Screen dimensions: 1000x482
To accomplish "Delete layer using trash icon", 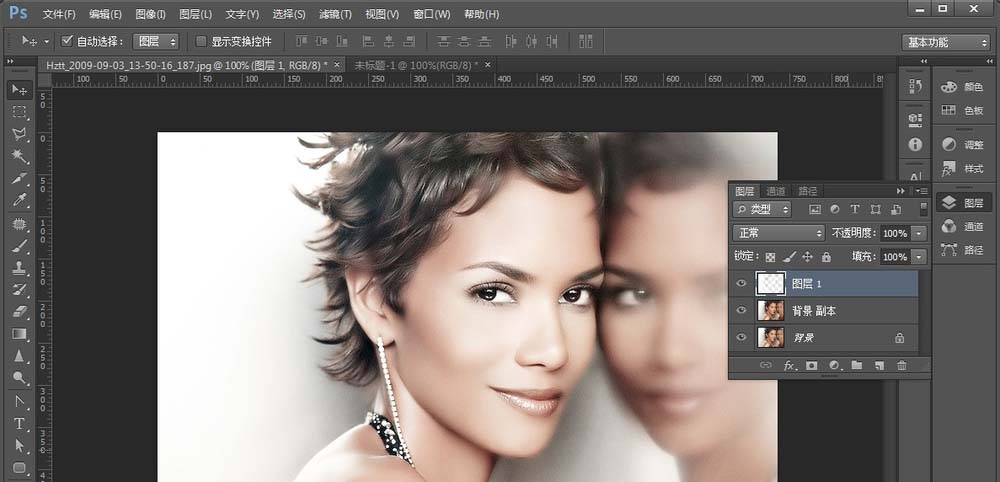I will (x=901, y=366).
